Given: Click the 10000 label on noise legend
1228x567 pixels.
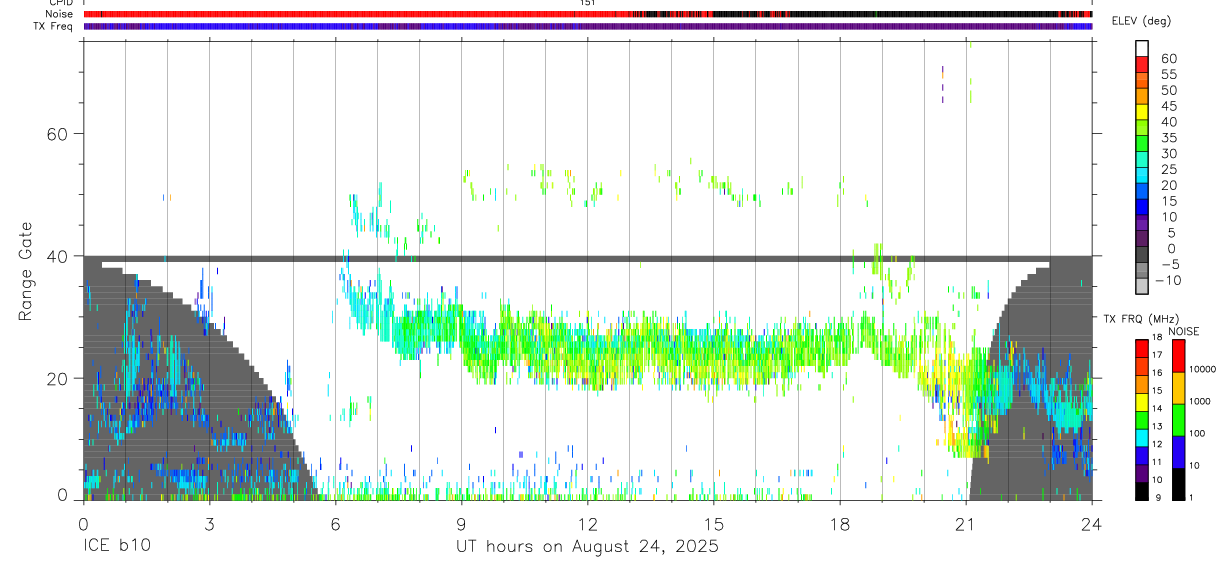Looking at the screenshot, I should click(x=1201, y=369).
